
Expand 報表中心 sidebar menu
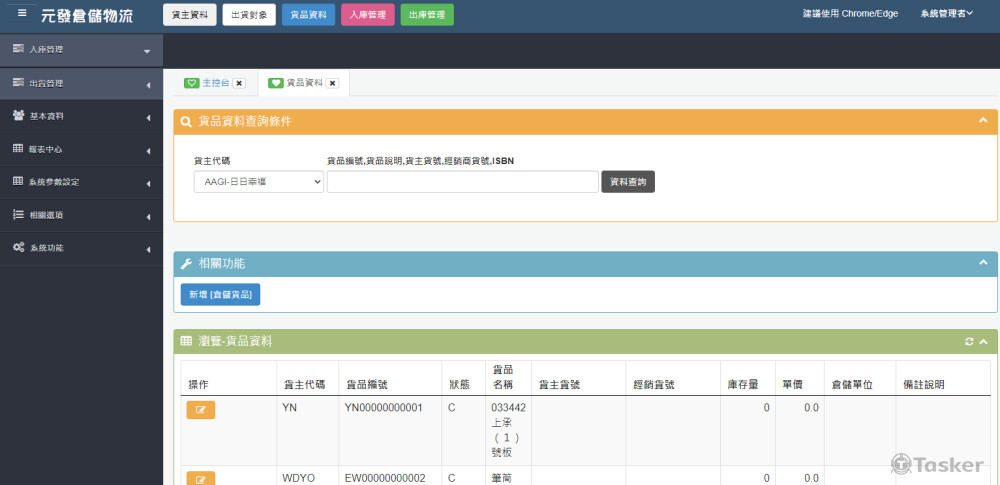pos(80,149)
